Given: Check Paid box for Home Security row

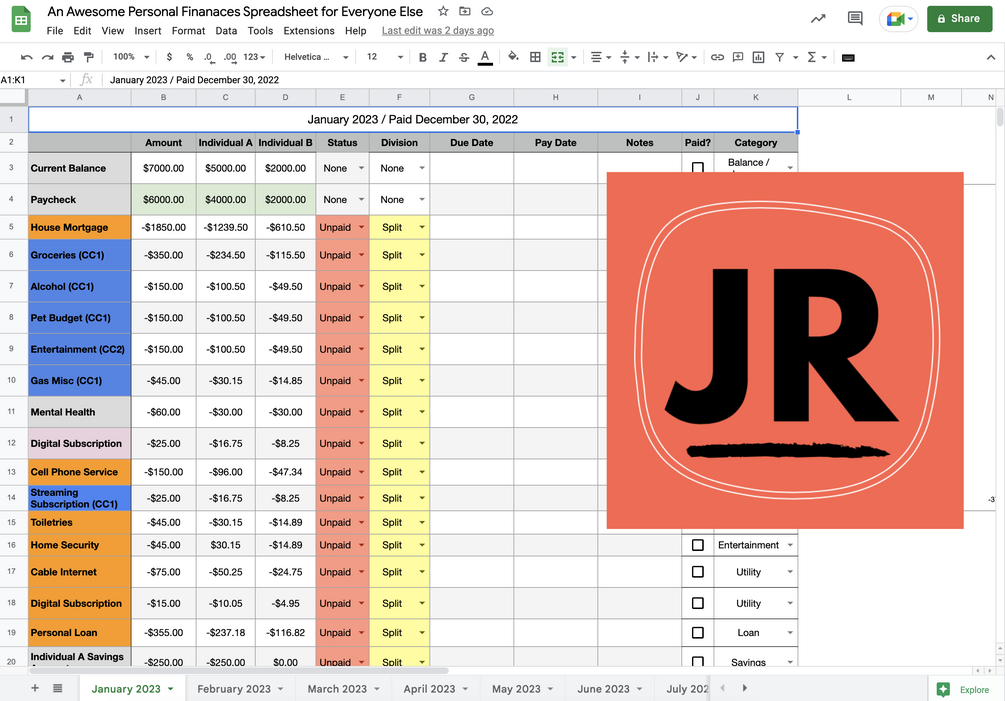Looking at the screenshot, I should (x=698, y=545).
